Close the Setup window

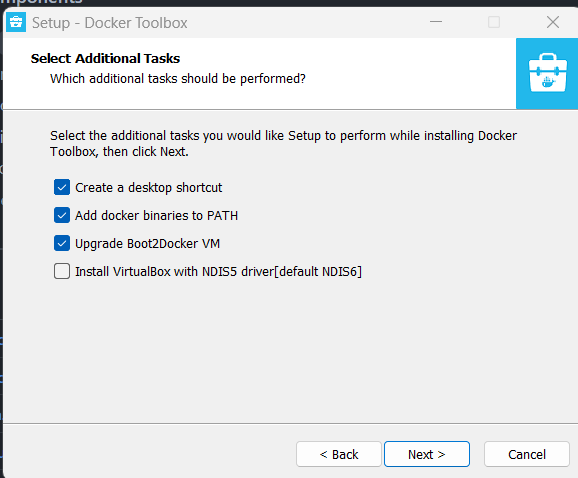coord(553,22)
